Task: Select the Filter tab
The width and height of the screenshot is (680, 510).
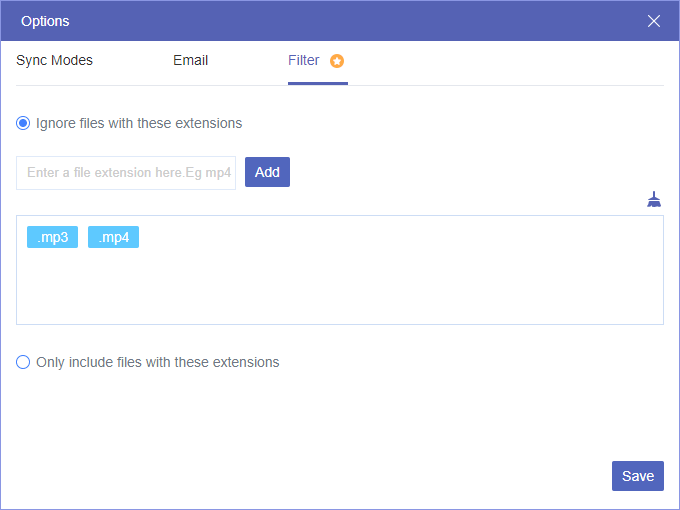Action: point(304,60)
